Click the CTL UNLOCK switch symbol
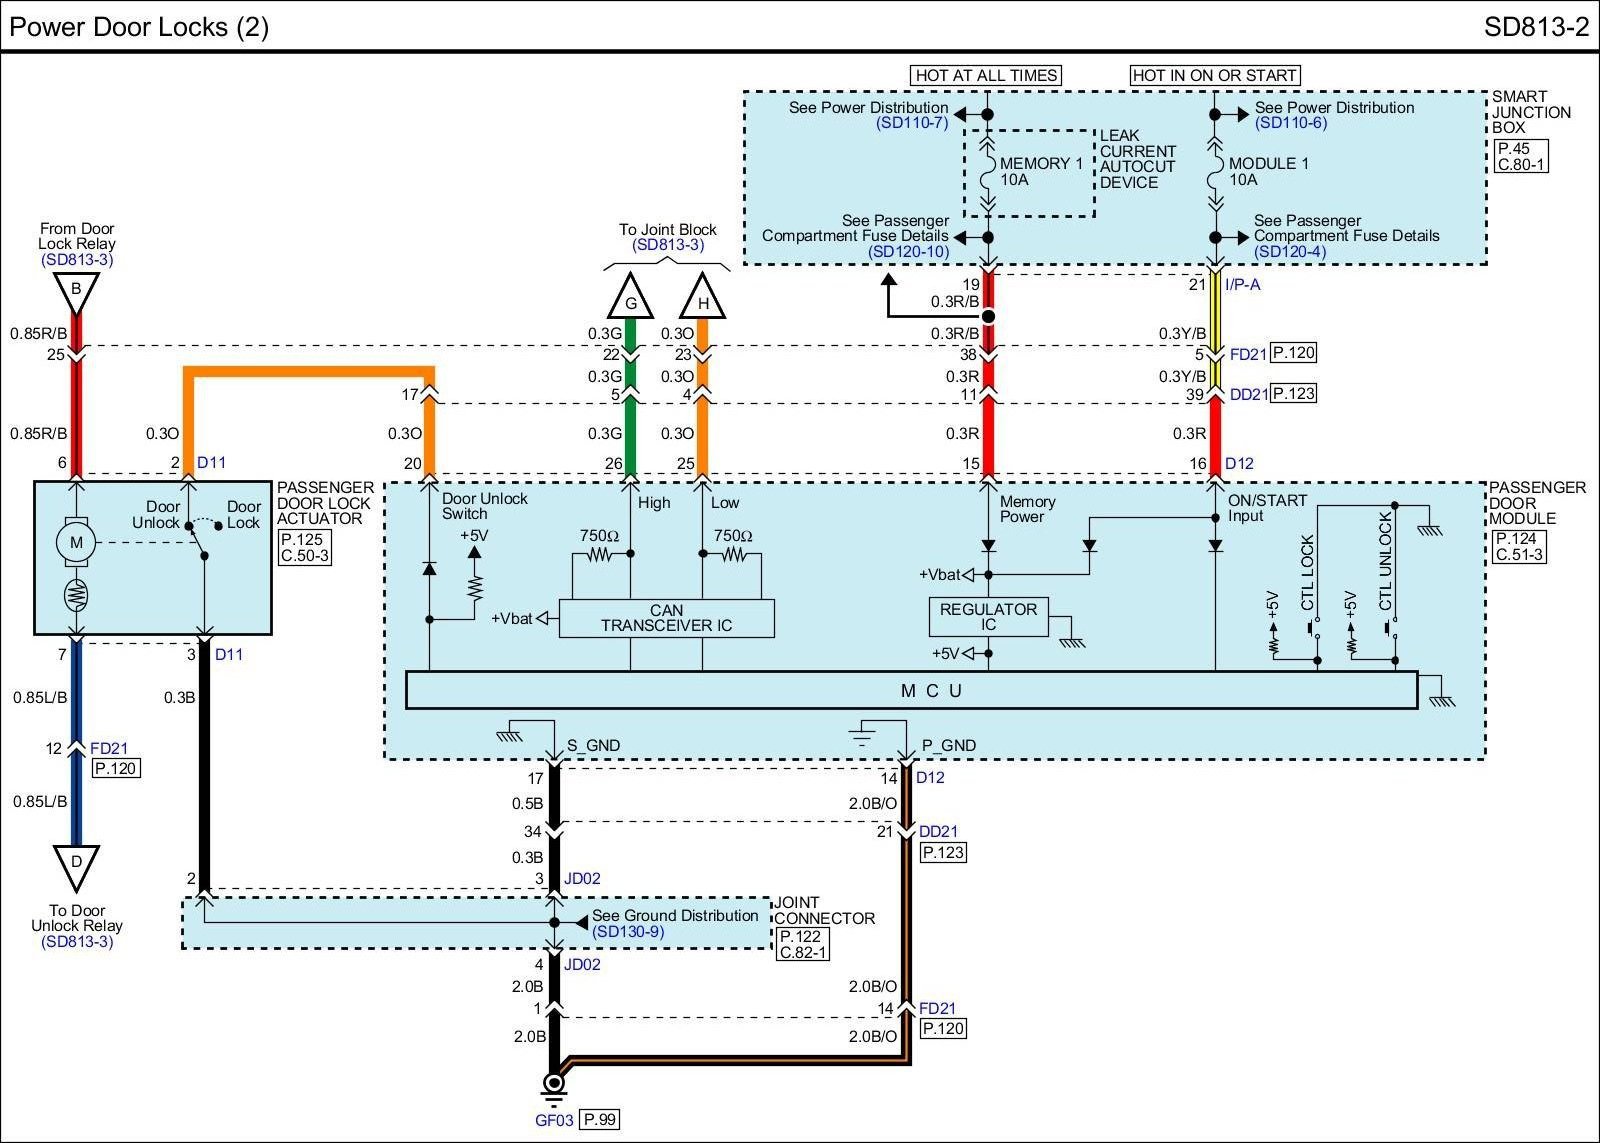1600x1143 pixels. click(x=1391, y=628)
